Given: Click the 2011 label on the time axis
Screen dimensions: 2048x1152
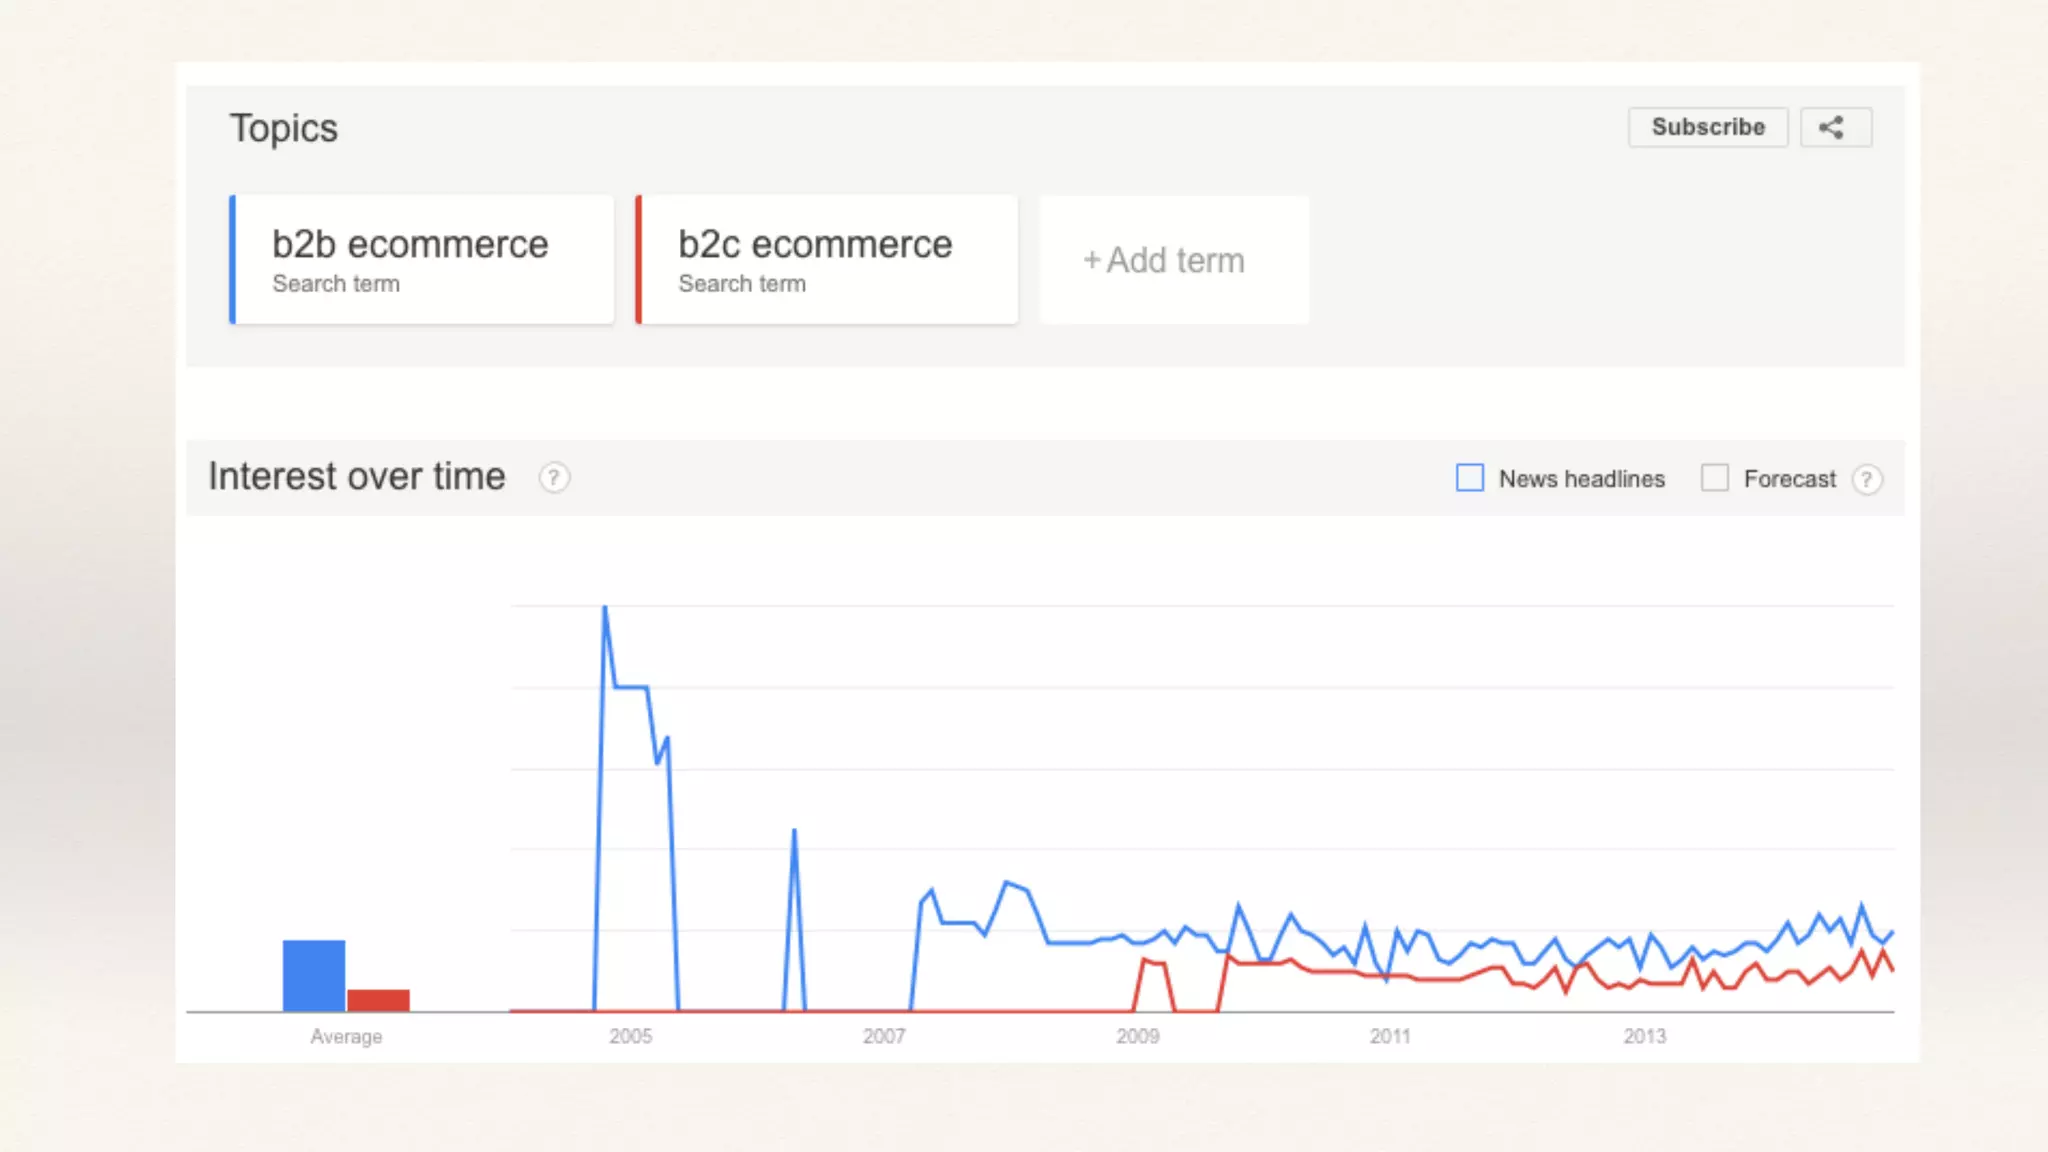Looking at the screenshot, I should click(x=1390, y=1037).
